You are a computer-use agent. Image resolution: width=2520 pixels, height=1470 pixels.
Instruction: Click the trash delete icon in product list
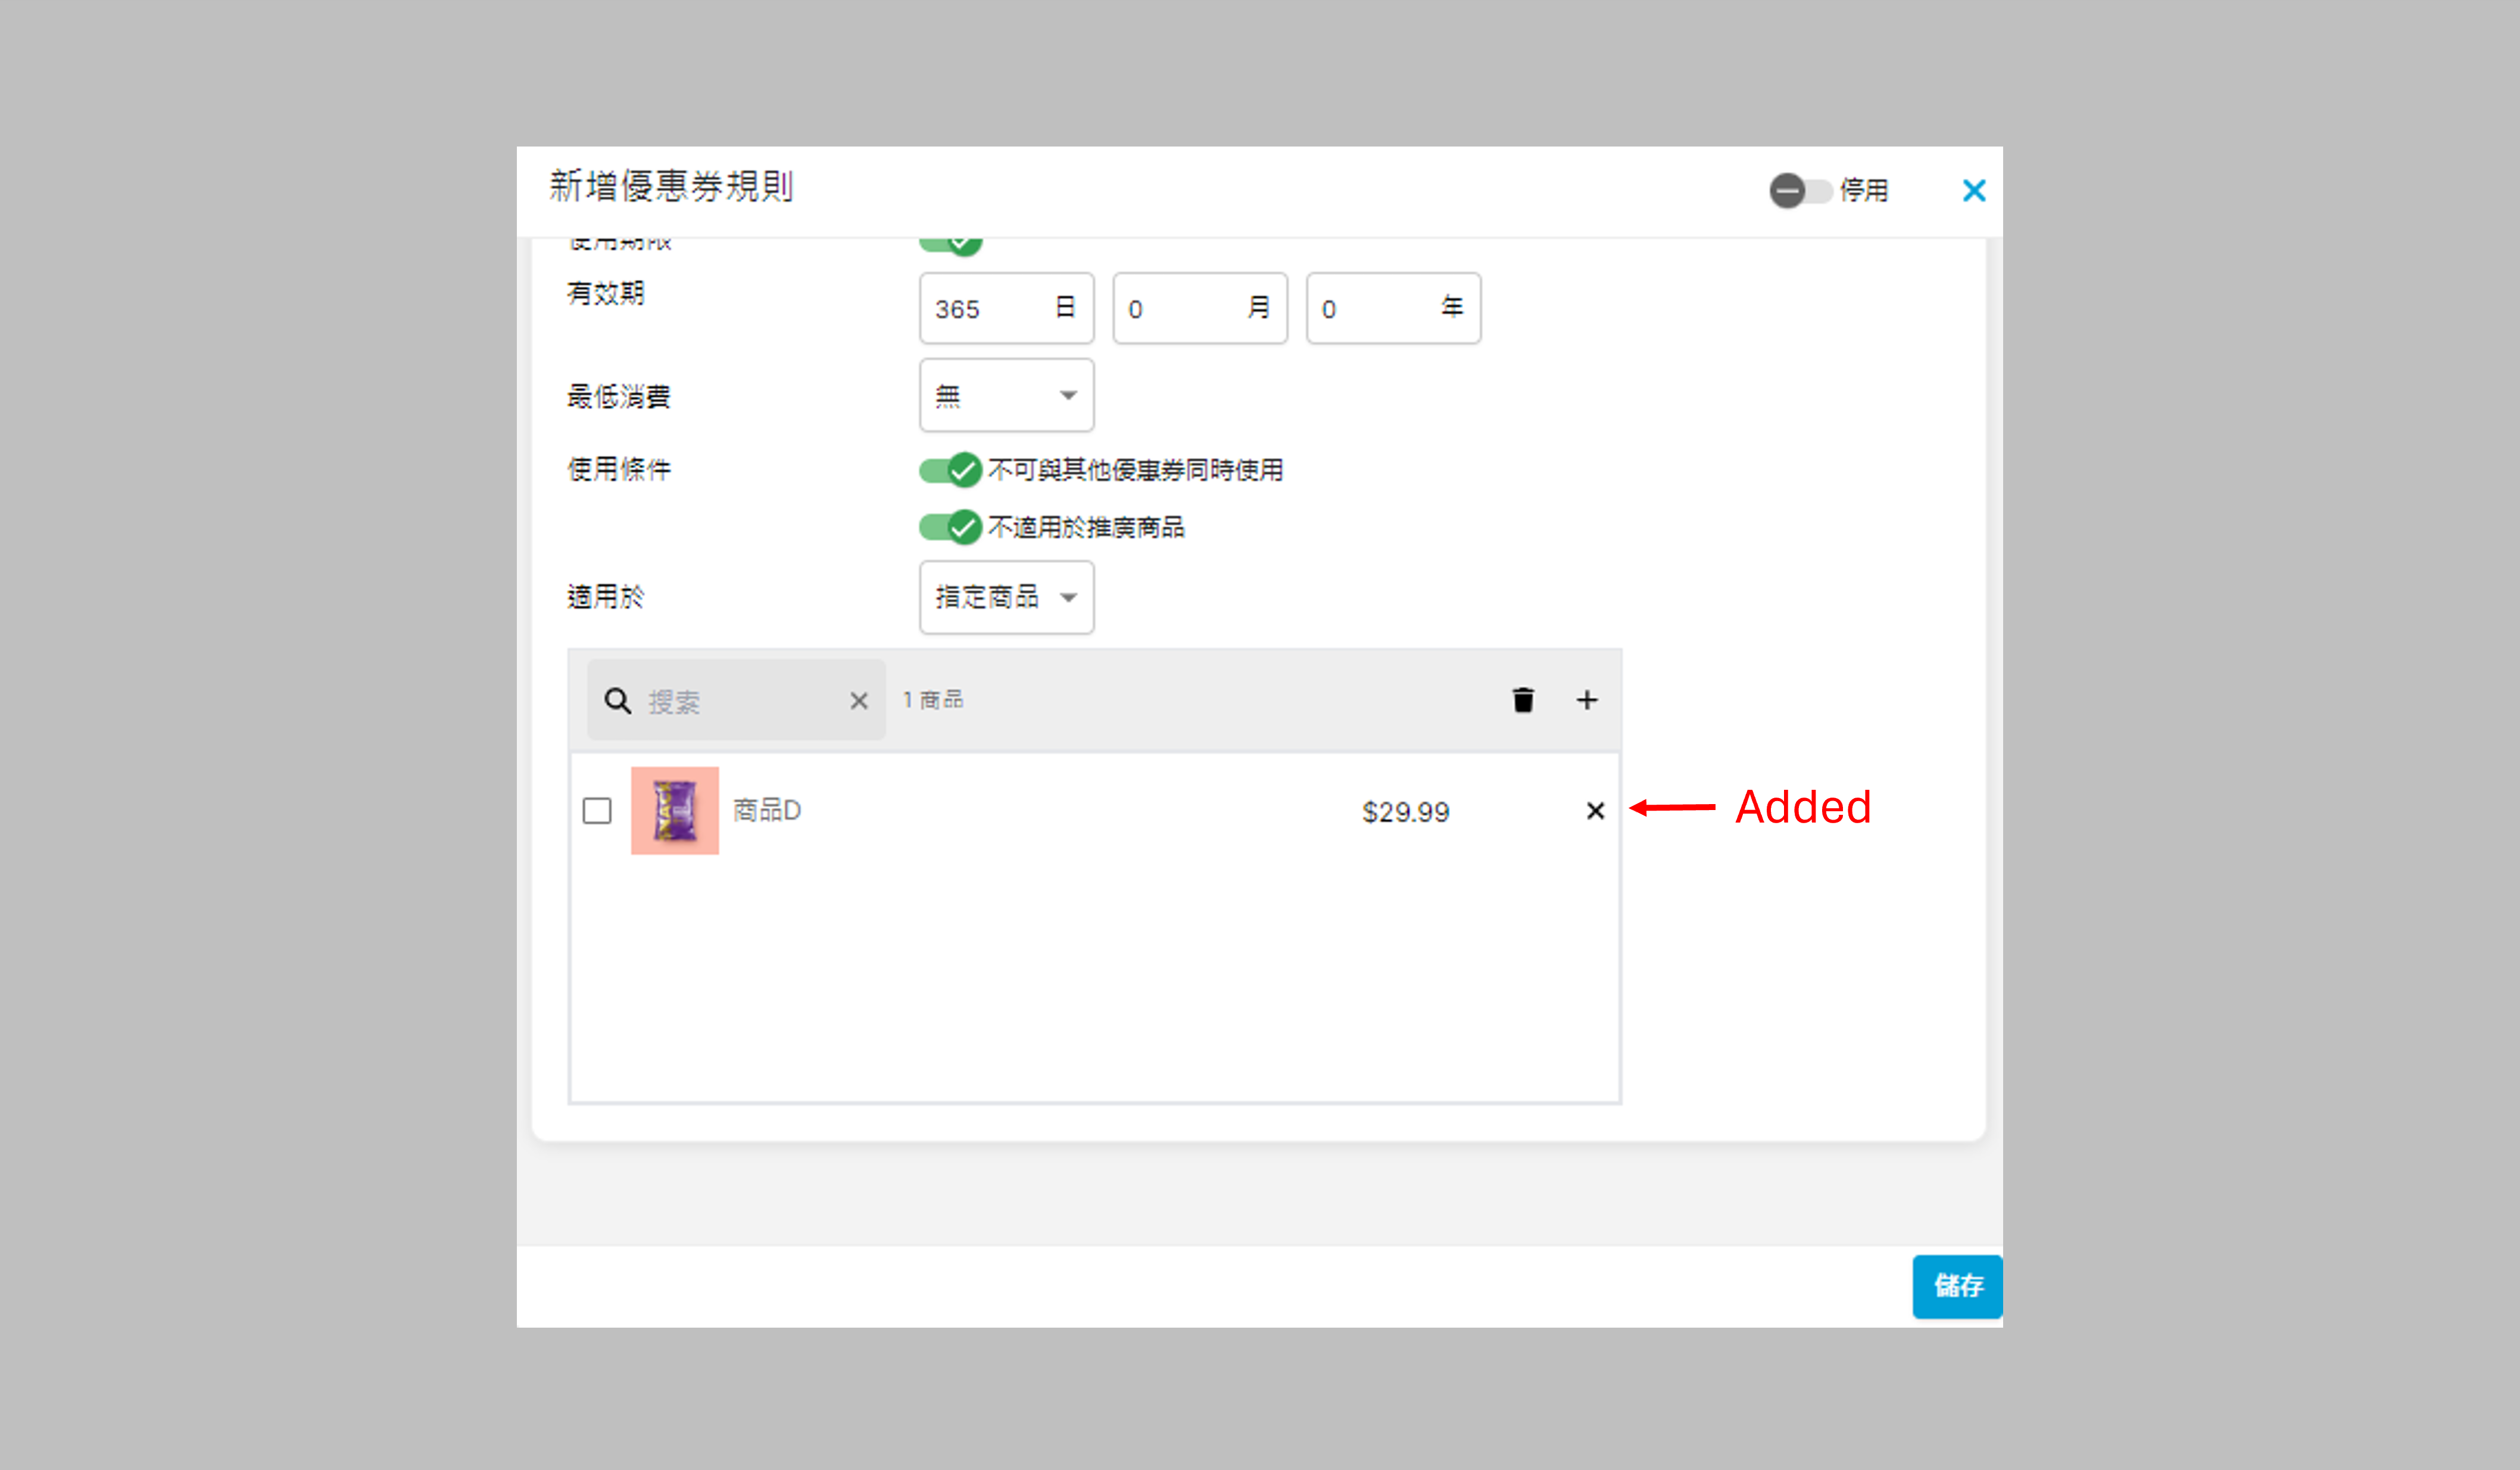pos(1522,700)
